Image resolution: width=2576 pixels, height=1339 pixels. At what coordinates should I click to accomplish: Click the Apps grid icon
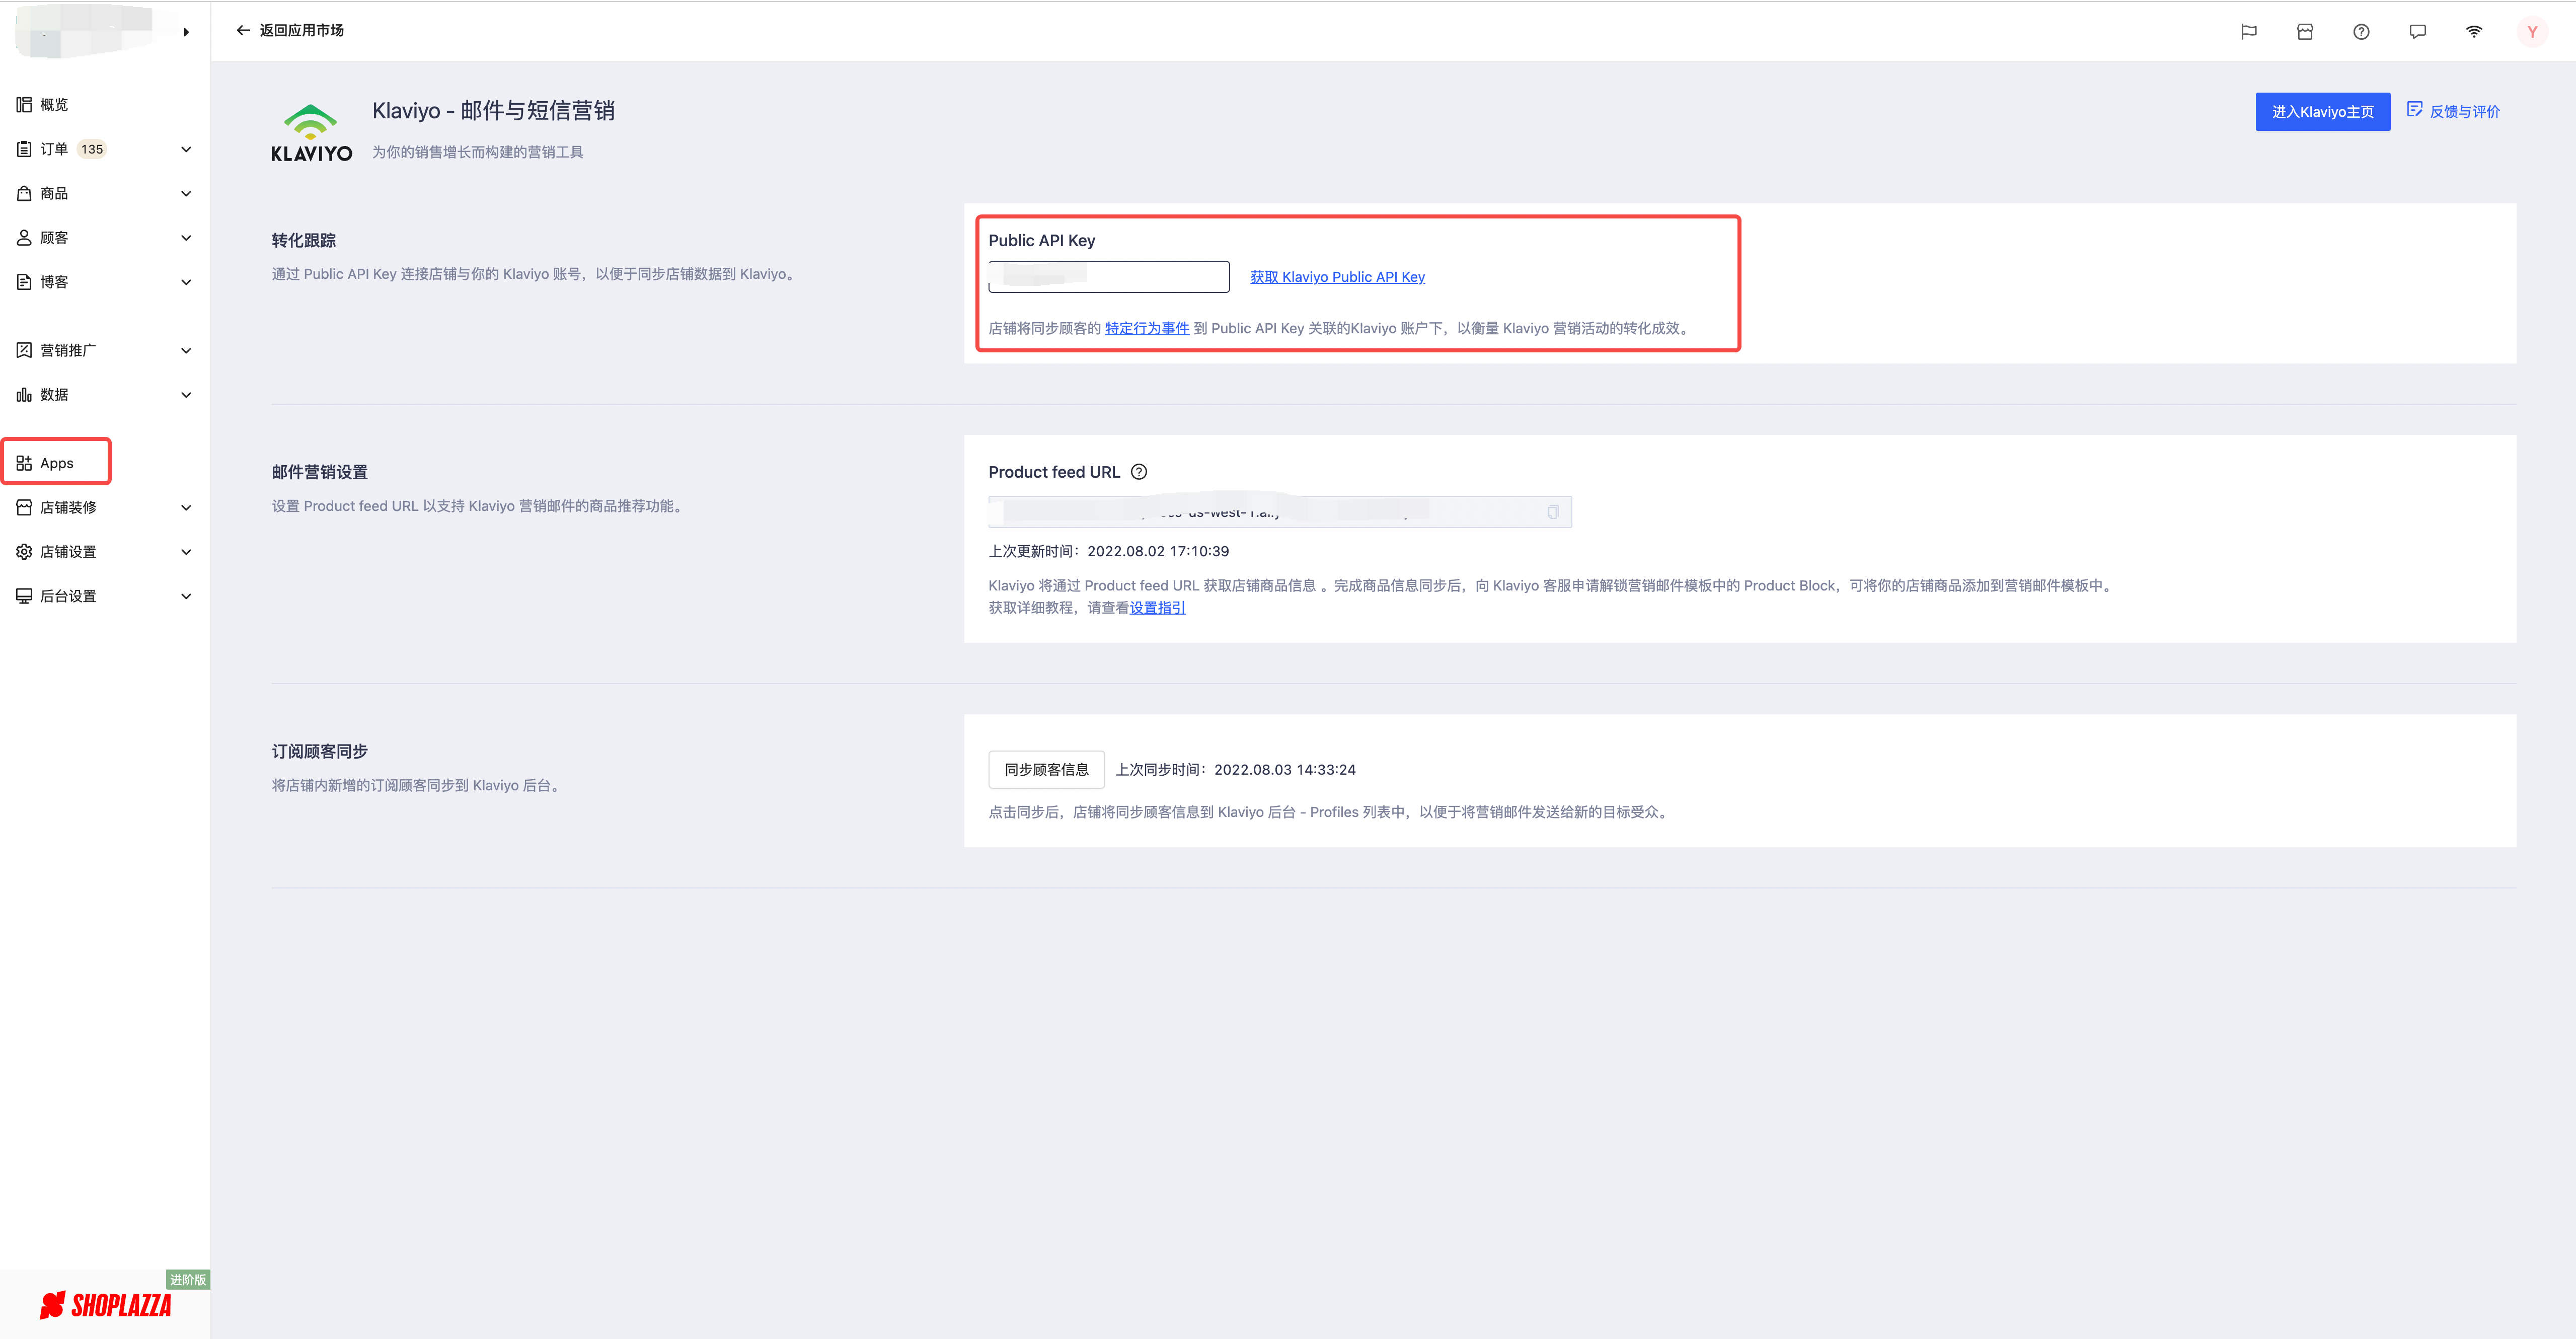tap(24, 463)
